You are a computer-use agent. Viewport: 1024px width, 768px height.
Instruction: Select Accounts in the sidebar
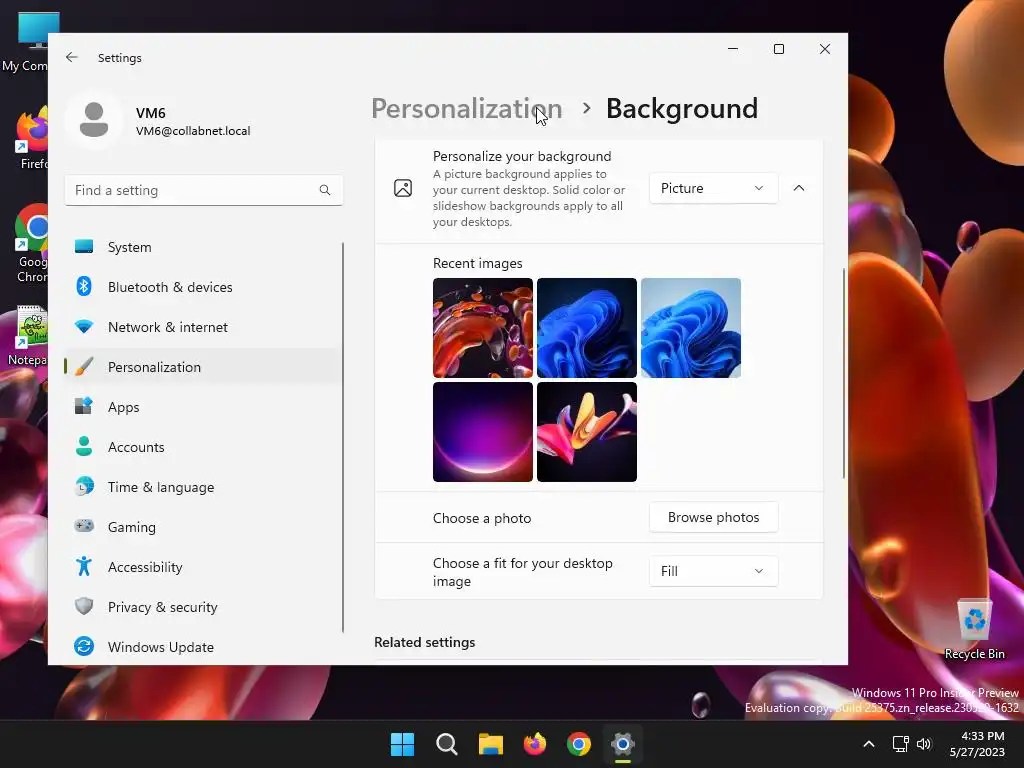pos(204,447)
